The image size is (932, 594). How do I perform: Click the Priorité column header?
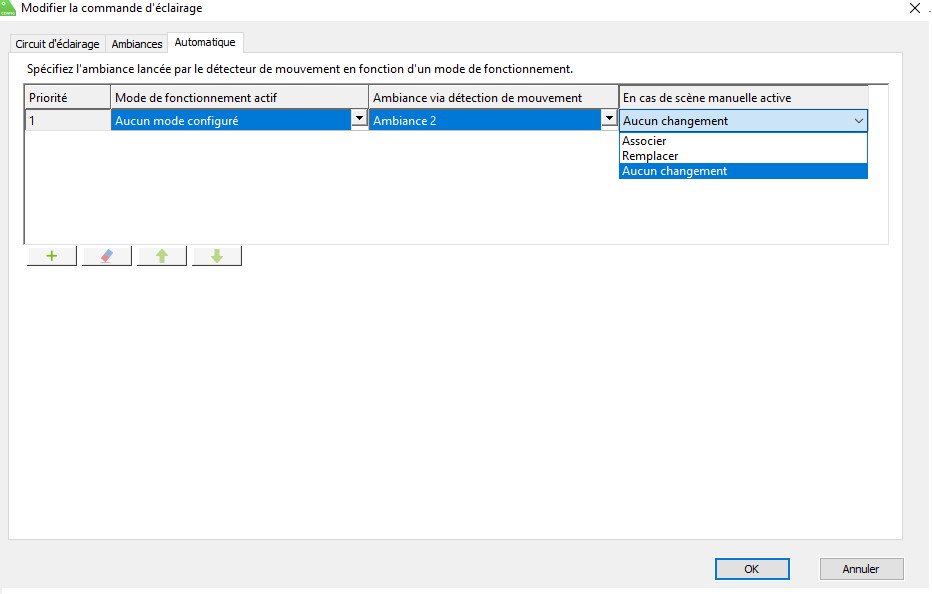pyautogui.click(x=67, y=97)
